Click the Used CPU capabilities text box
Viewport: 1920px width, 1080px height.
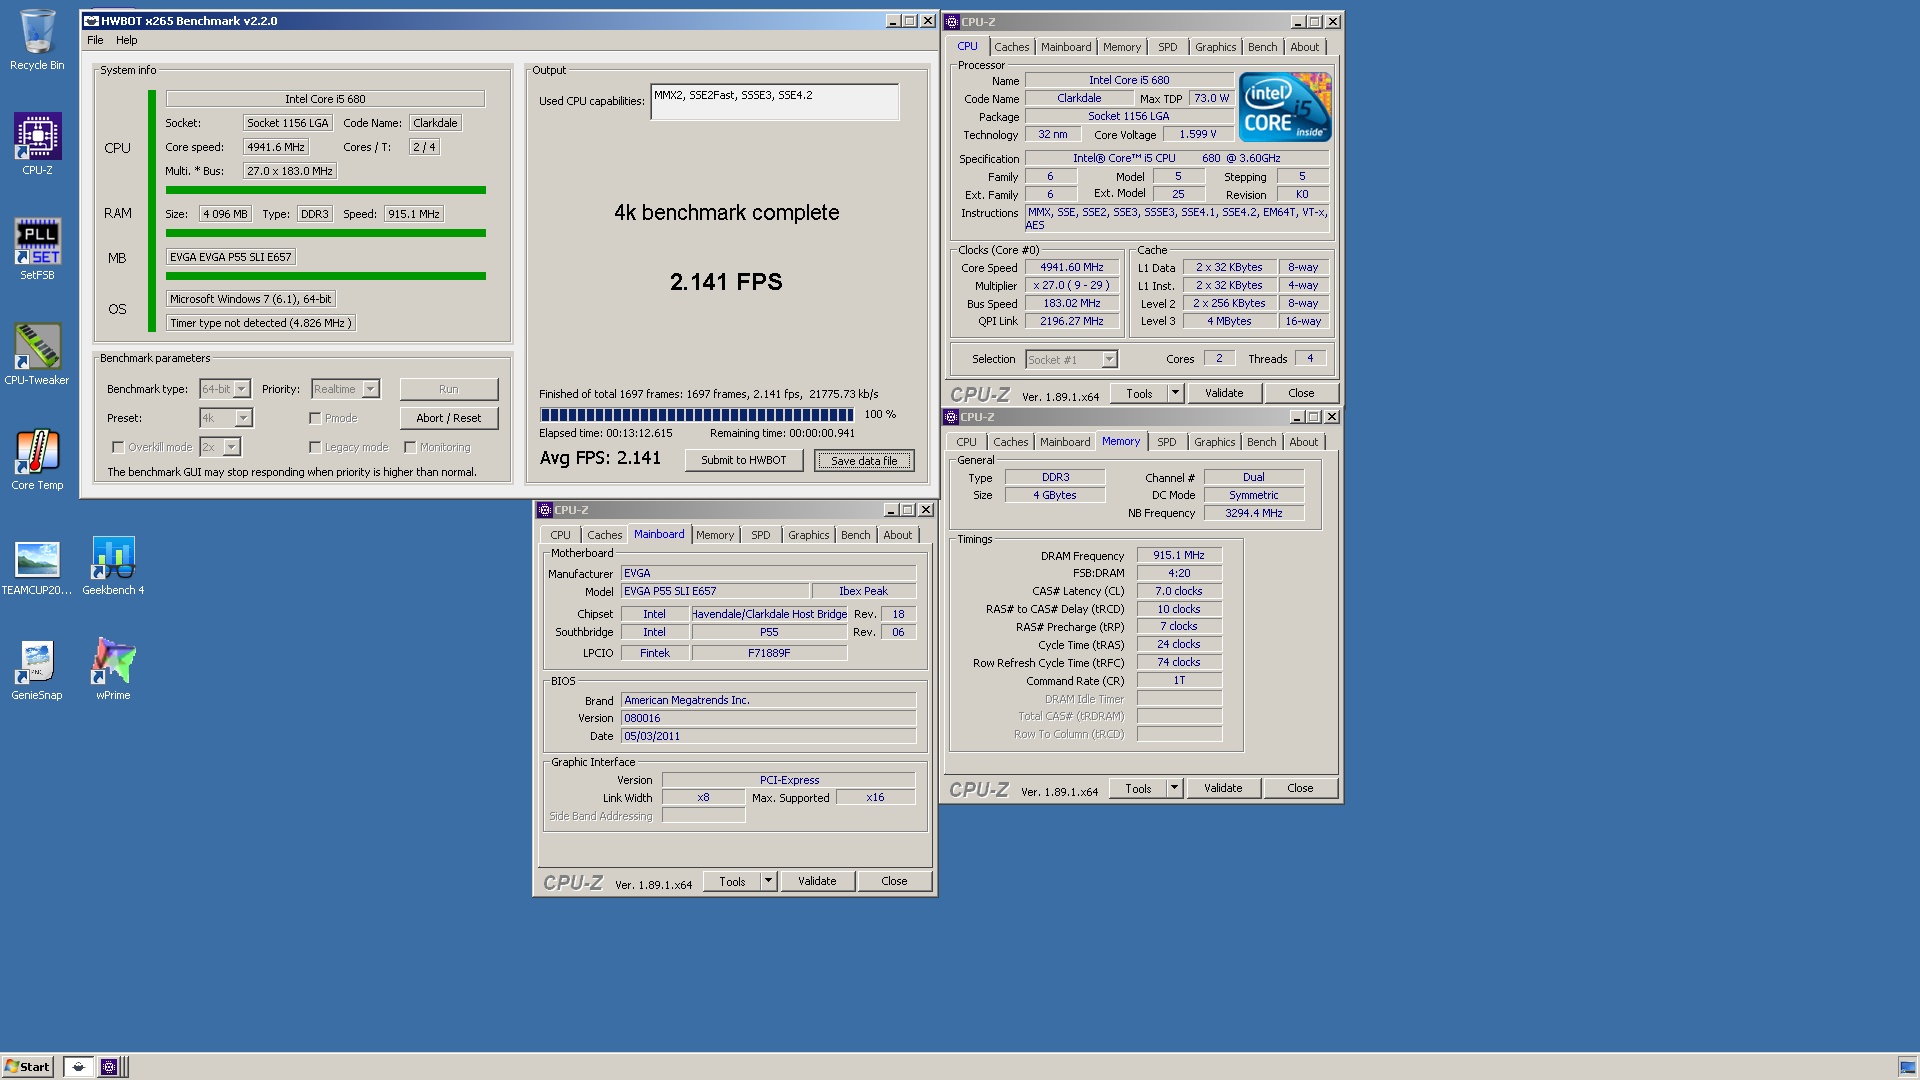774,102
